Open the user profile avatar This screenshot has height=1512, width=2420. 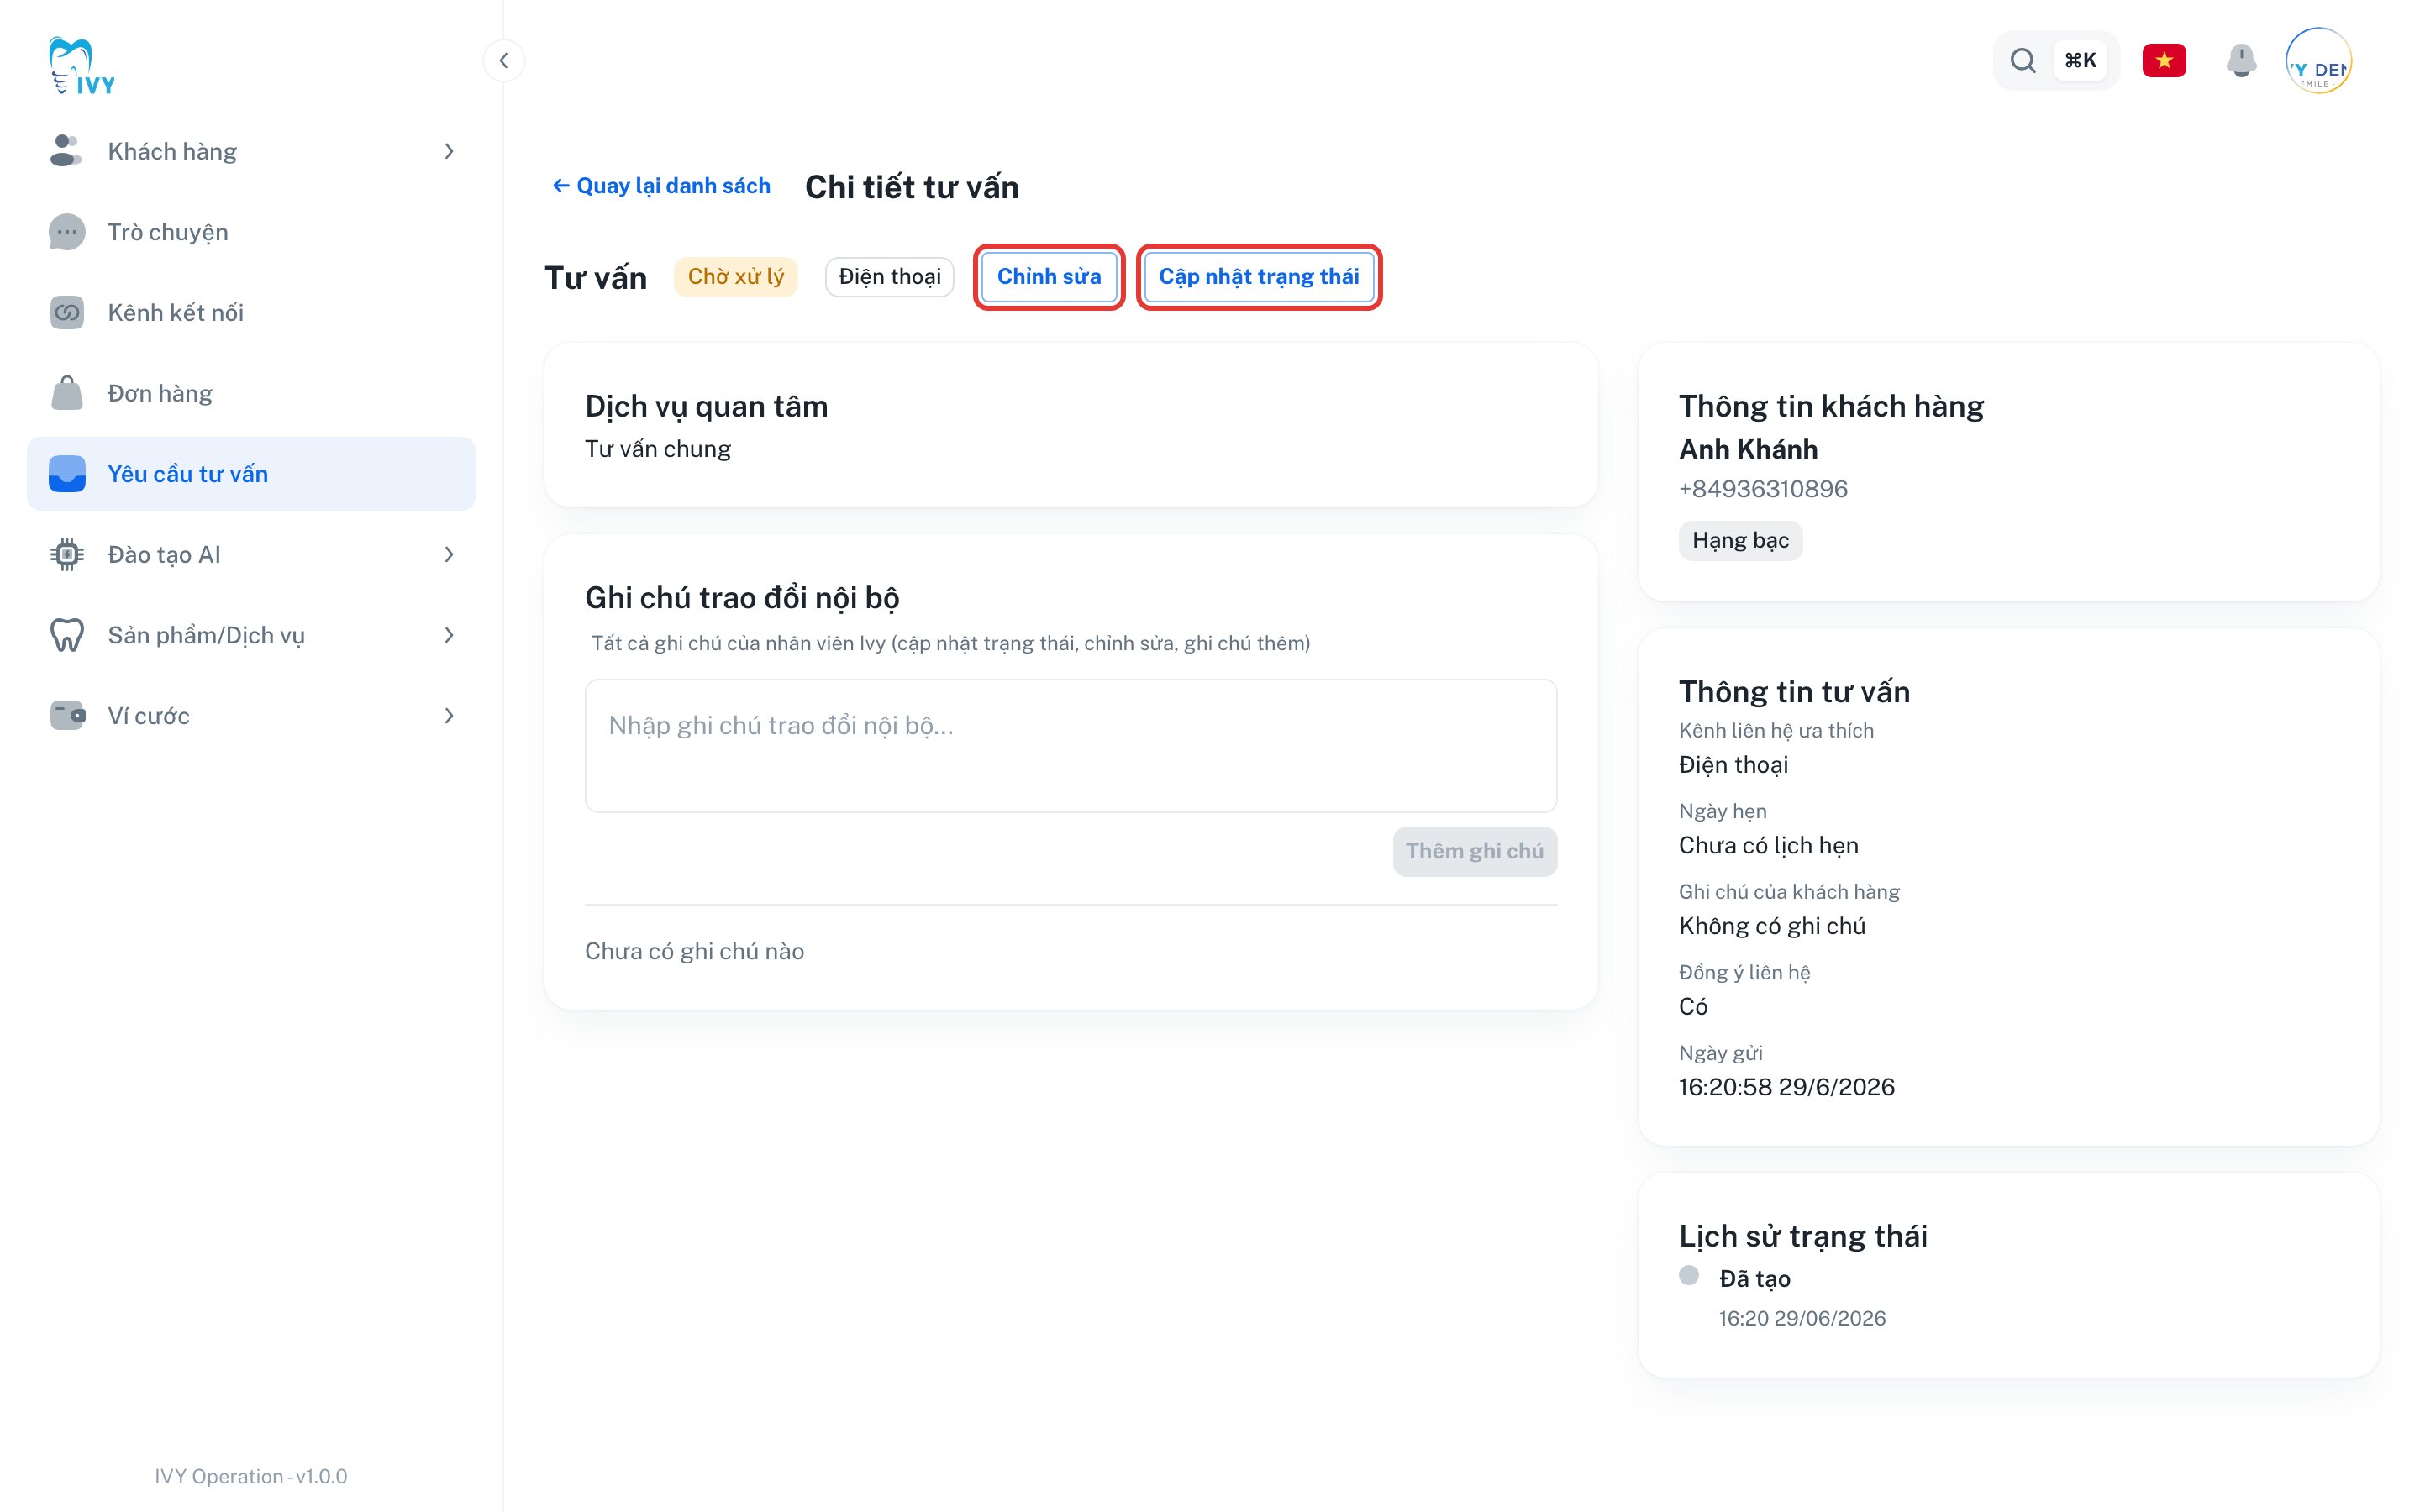(2318, 61)
